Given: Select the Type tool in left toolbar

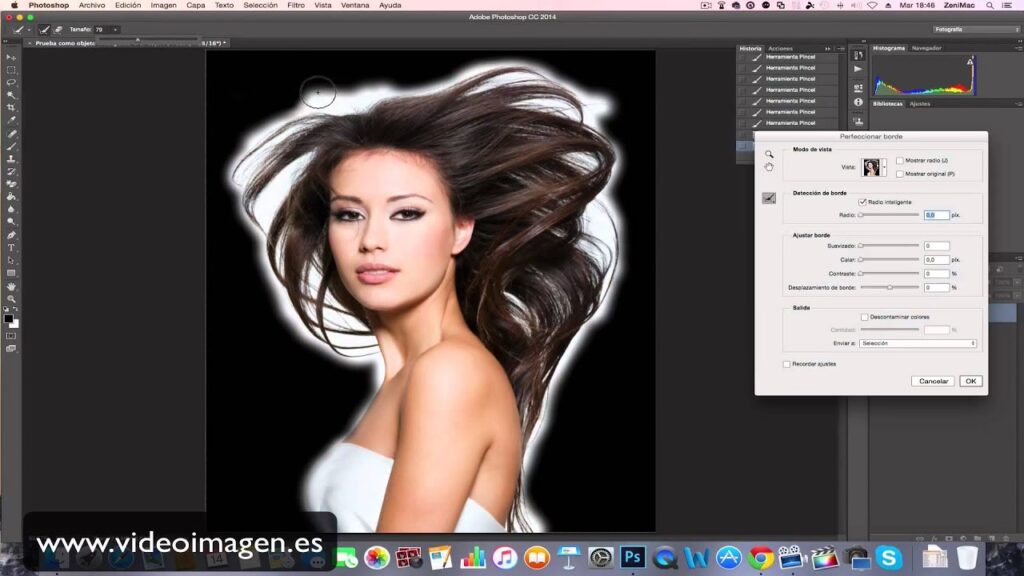Looking at the screenshot, I should tap(11, 247).
